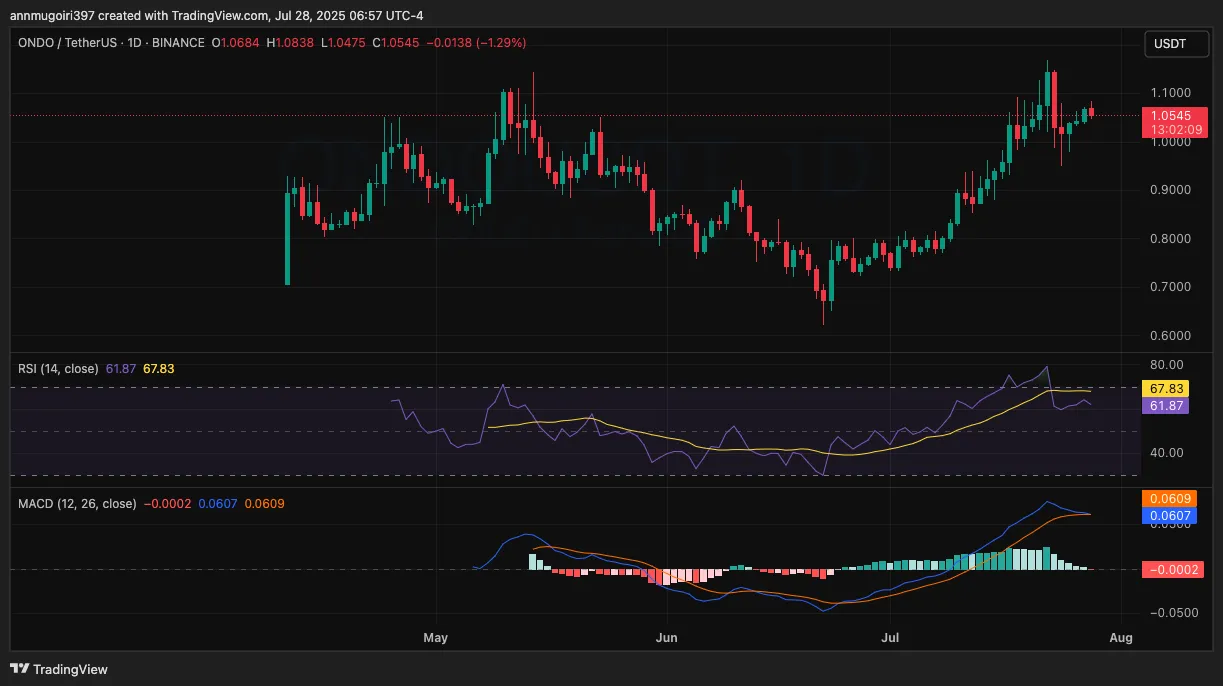Screen dimensions: 1223x686
Task: Click the Aug label on the time axis
Action: pos(1120,637)
